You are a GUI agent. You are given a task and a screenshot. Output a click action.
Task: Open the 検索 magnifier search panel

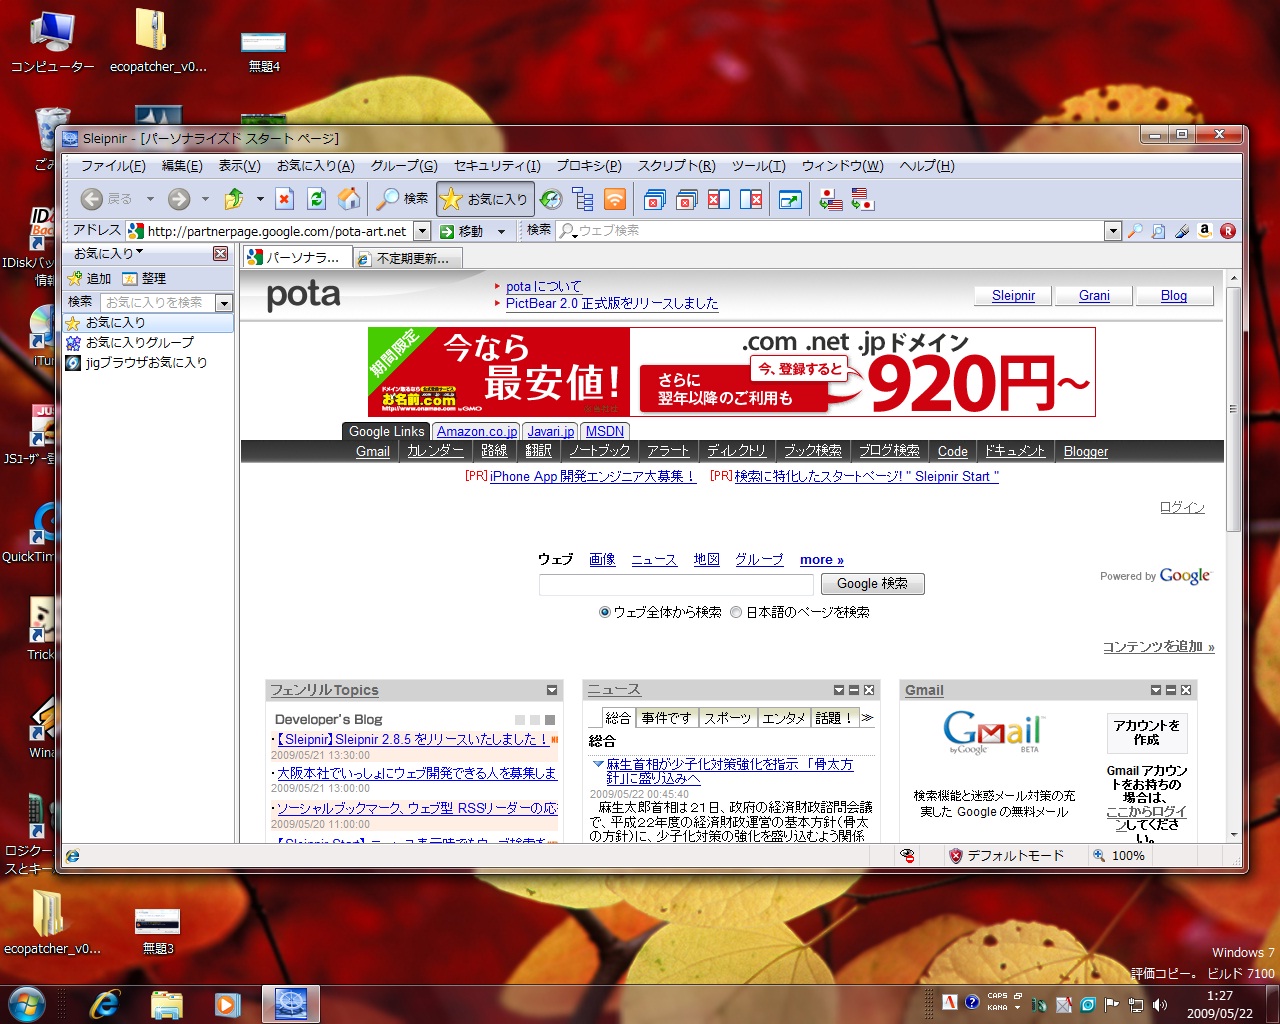pyautogui.click(x=402, y=199)
